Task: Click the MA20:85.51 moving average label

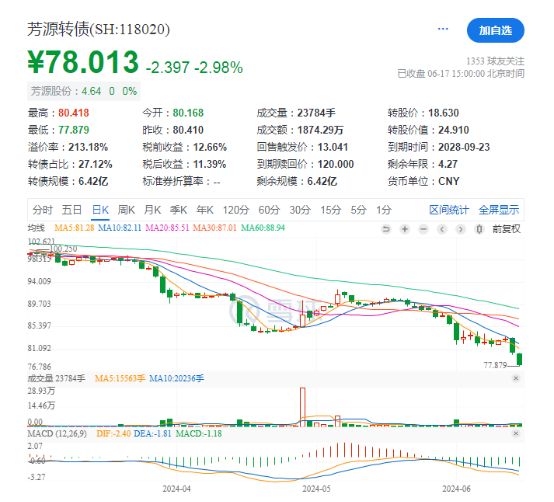Action: pos(167,228)
